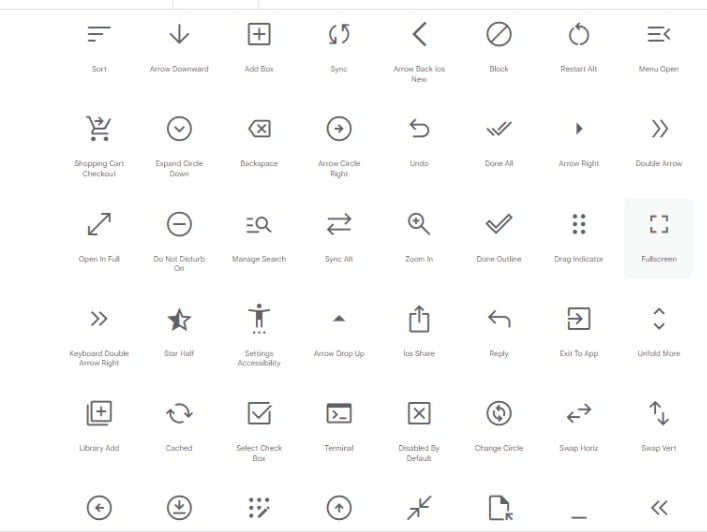Pick the Library Add icon
The image size is (707, 532).
coord(99,413)
